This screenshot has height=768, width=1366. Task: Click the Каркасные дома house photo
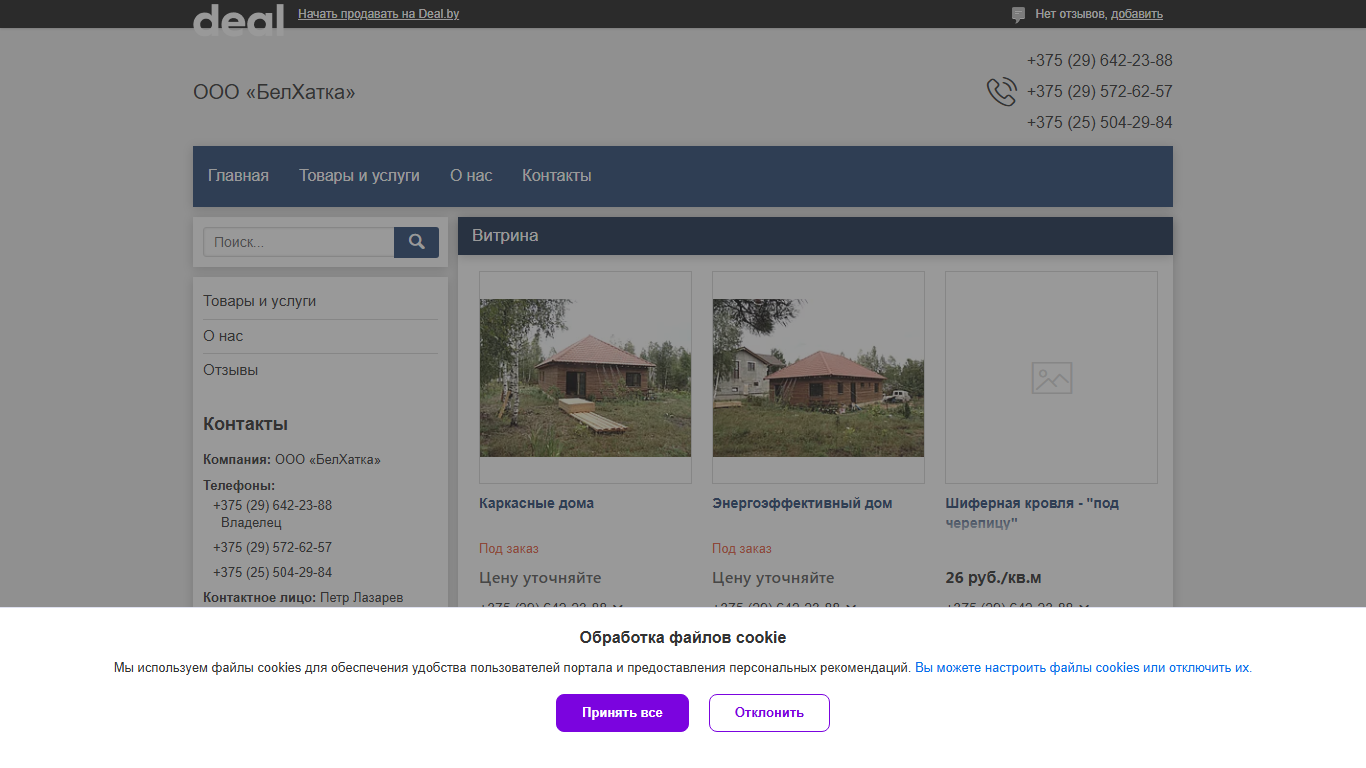pyautogui.click(x=585, y=378)
